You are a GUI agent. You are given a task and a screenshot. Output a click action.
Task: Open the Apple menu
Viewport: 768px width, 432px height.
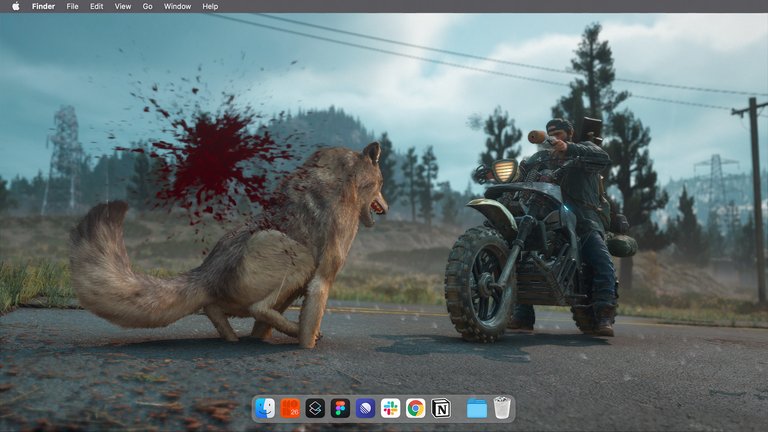(x=16, y=6)
